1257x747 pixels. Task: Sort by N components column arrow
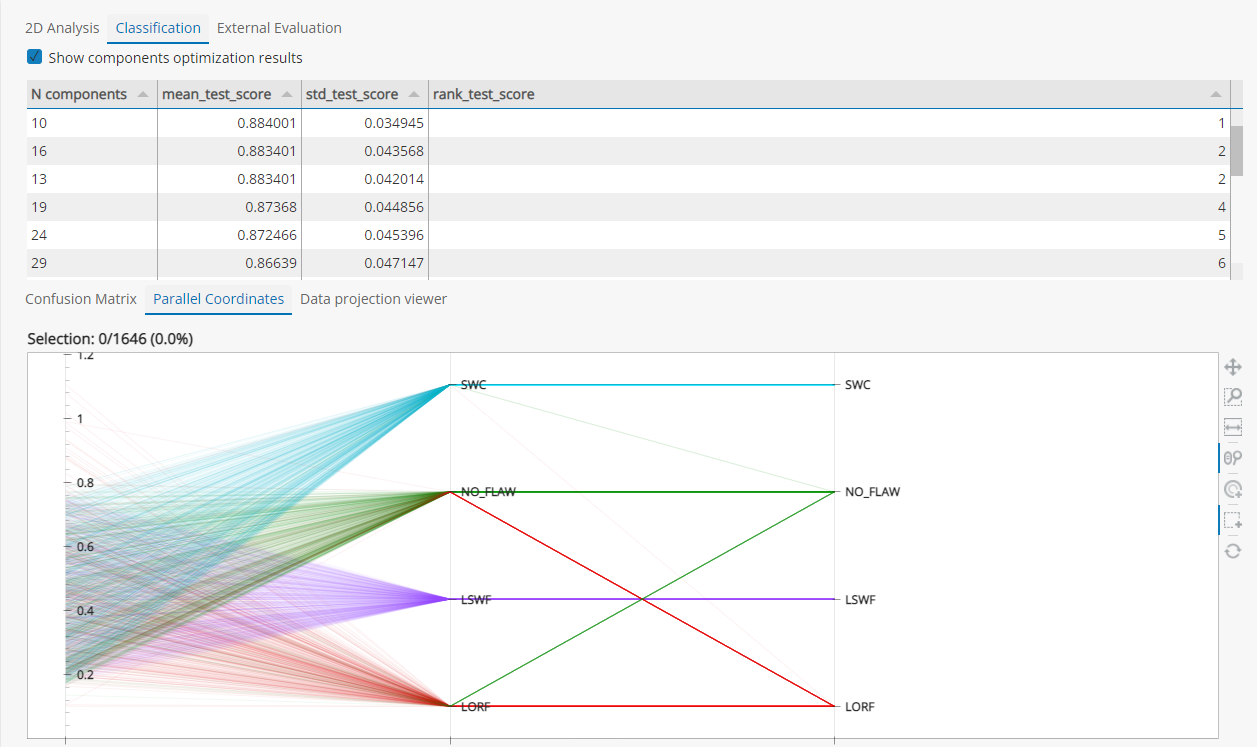(142, 95)
